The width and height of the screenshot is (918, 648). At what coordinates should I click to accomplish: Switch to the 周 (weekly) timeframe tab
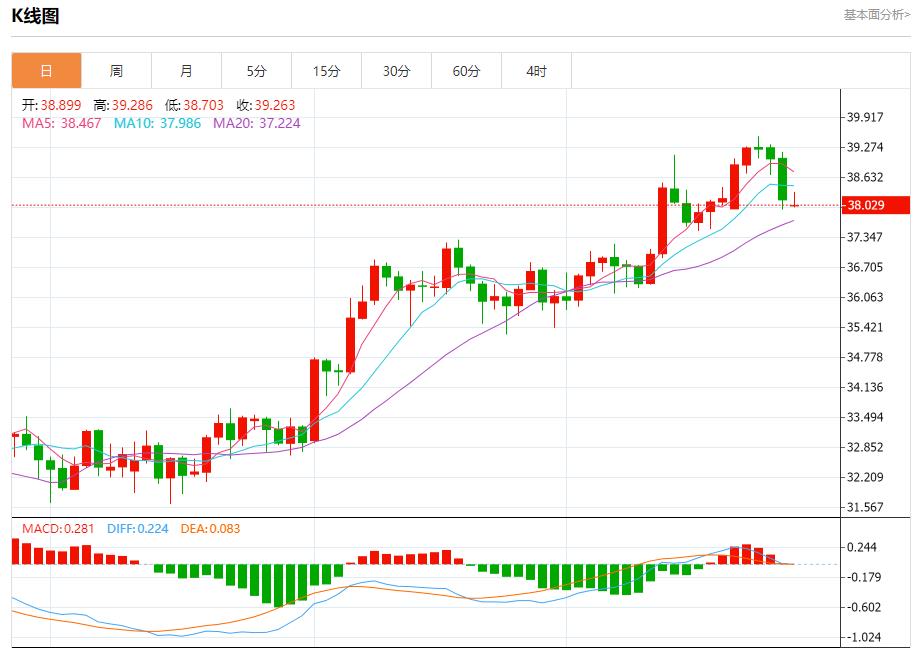tap(117, 71)
